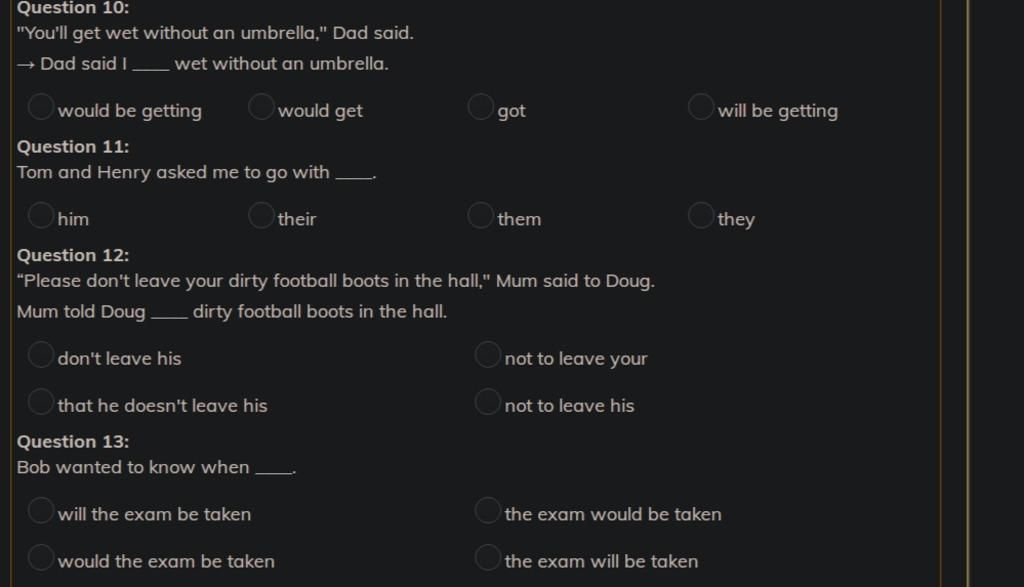Select 'not to leave your' option
Screen dimensions: 1024x587
488,355
